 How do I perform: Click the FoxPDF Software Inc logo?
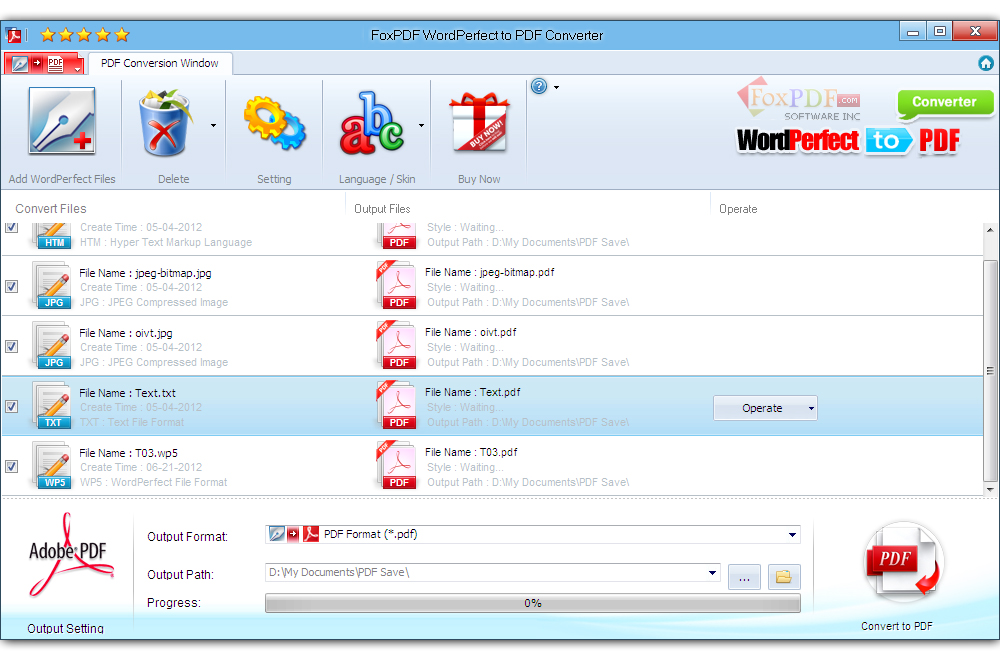tap(798, 100)
